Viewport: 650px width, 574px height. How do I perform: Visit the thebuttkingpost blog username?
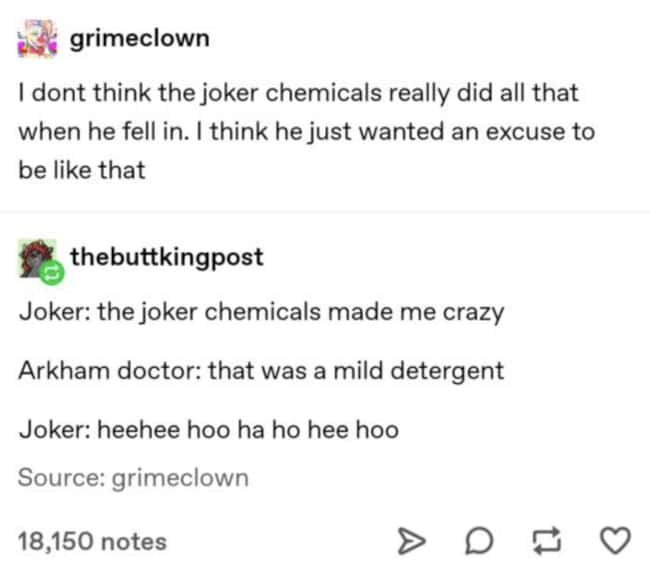[x=167, y=258]
